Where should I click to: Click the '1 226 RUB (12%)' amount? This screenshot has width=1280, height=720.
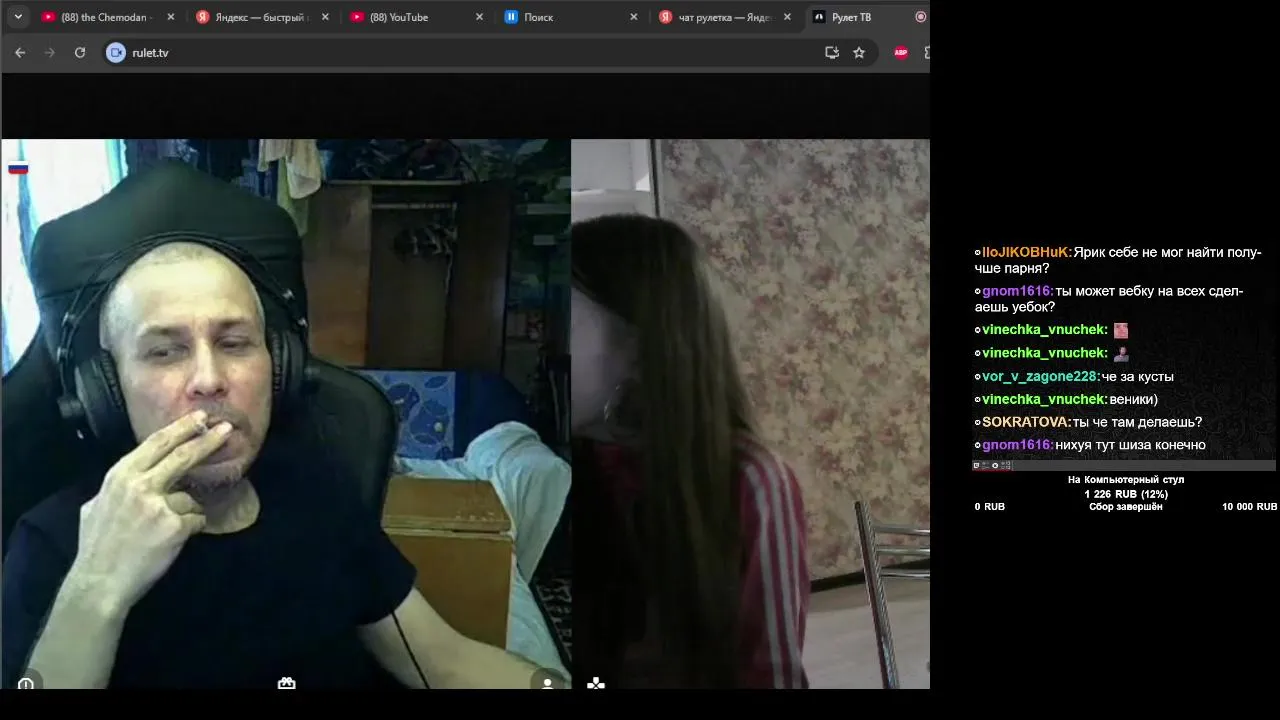(1126, 494)
